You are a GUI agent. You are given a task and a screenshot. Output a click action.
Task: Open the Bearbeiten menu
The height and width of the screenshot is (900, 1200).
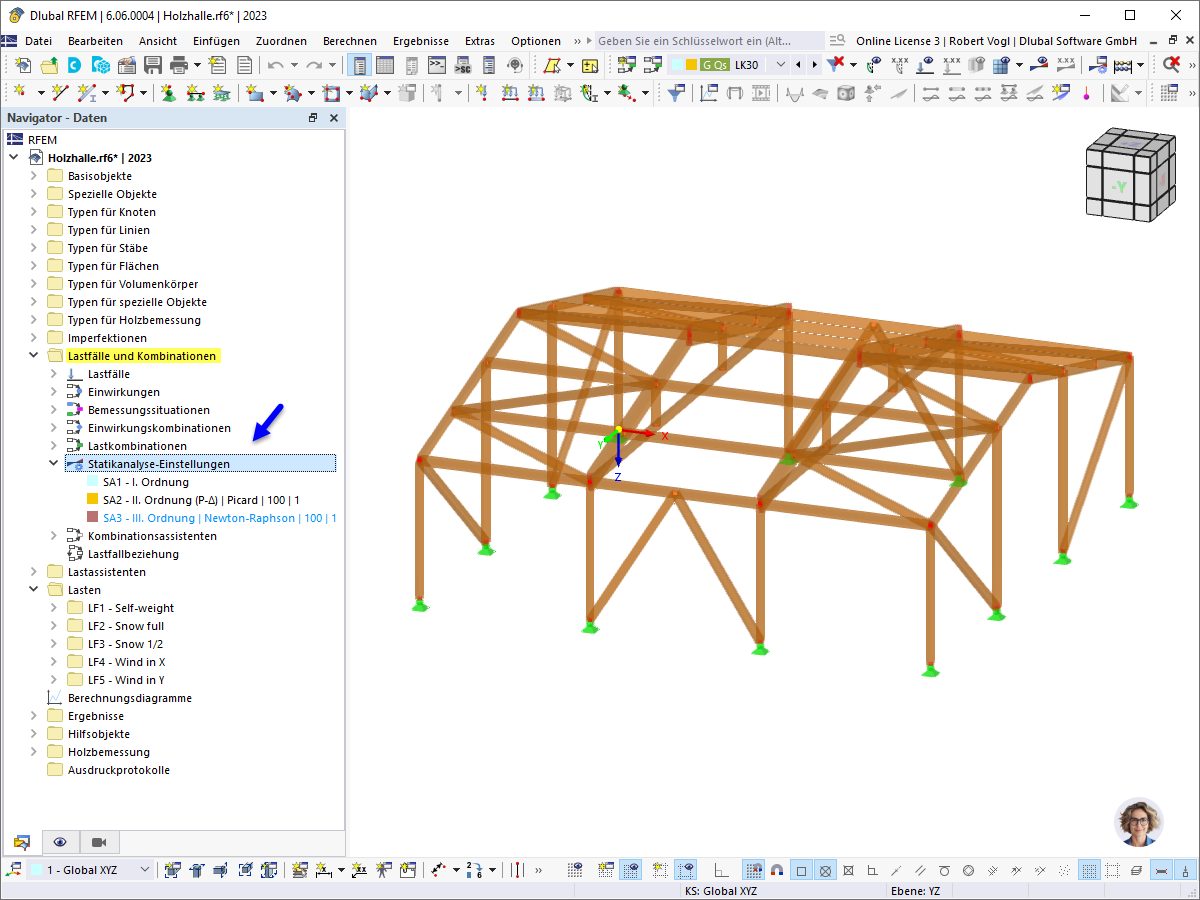(95, 41)
